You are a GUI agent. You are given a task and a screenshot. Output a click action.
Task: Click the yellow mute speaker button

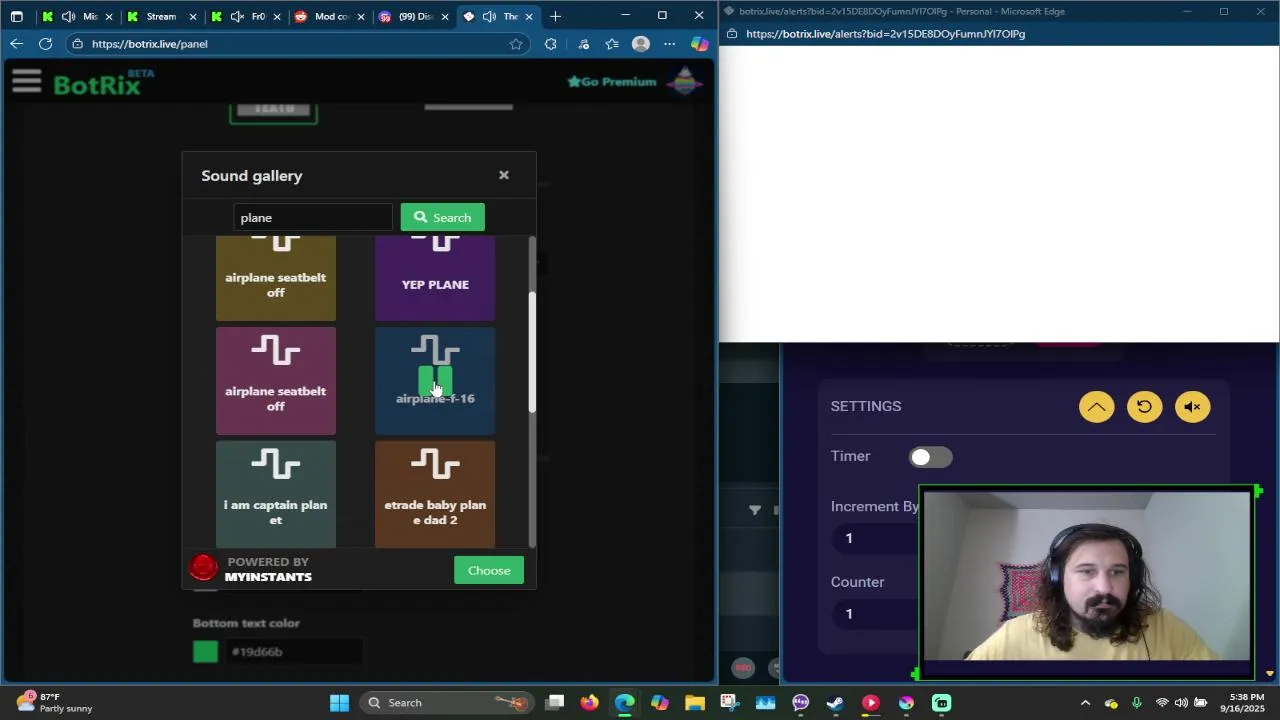tap(1192, 407)
